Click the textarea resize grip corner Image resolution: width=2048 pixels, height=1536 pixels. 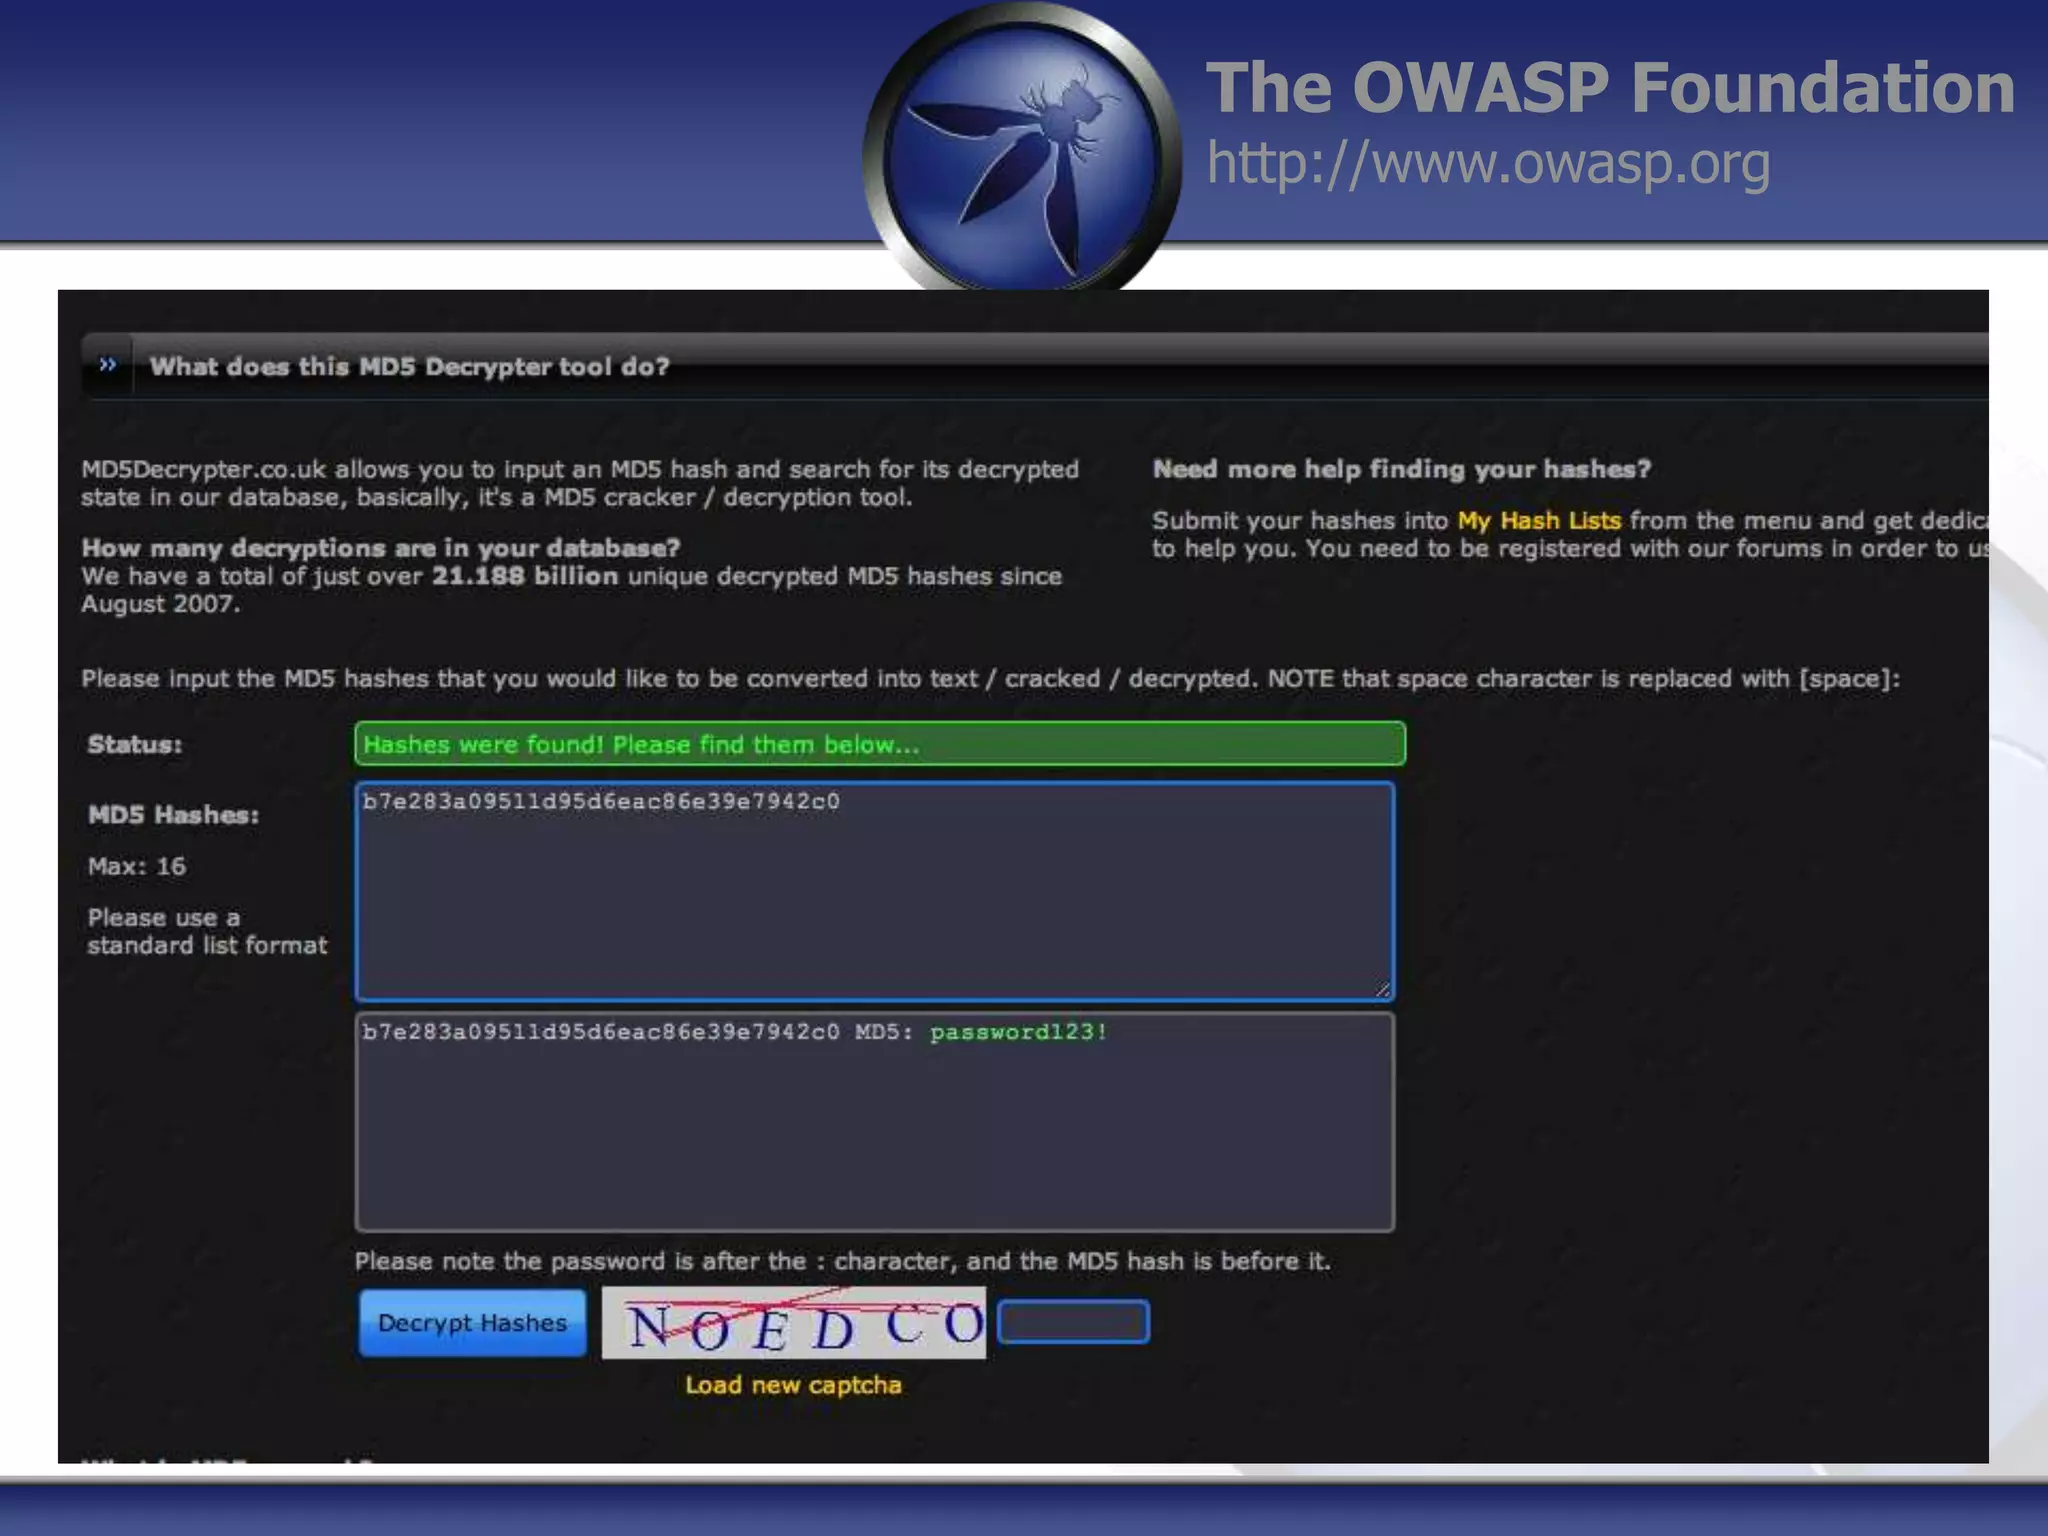pyautogui.click(x=1383, y=989)
